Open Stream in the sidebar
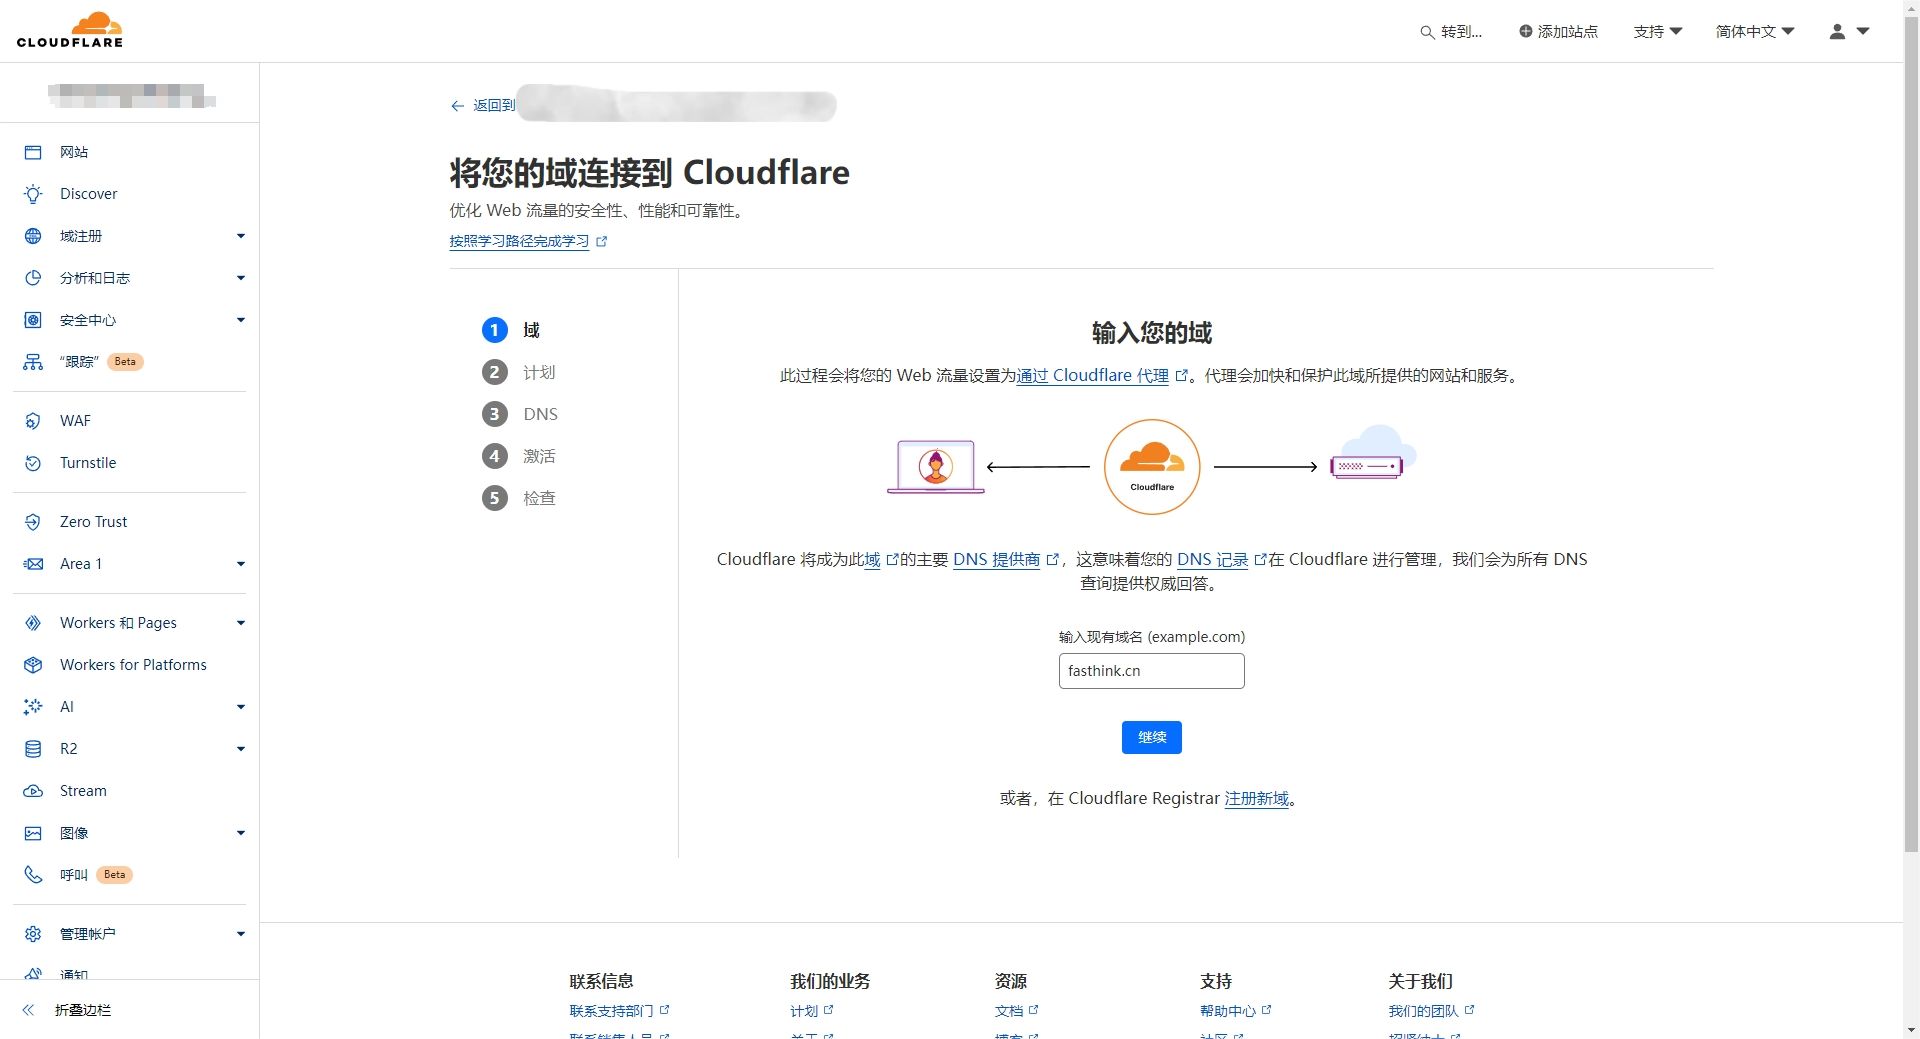 pyautogui.click(x=83, y=791)
